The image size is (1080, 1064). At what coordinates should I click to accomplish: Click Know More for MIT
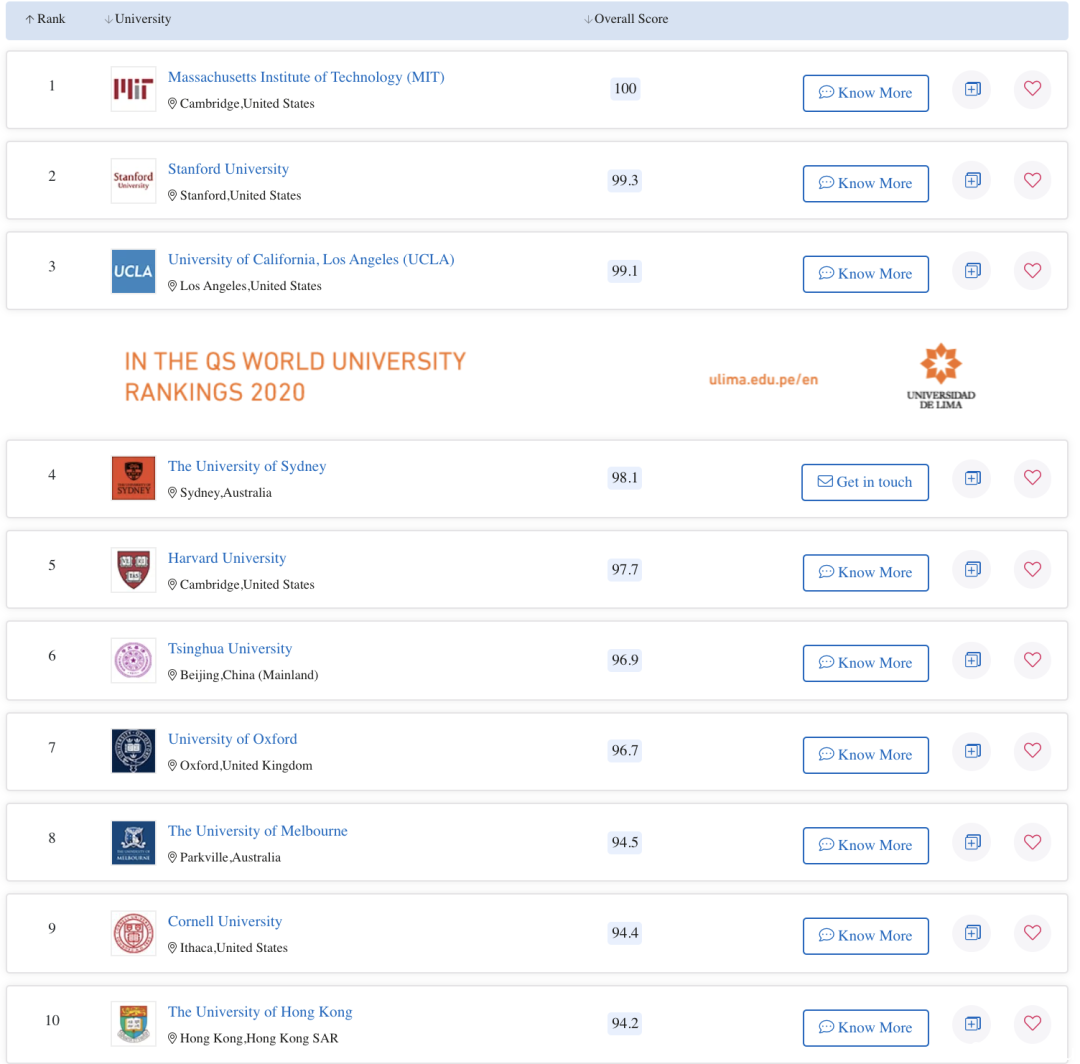point(865,93)
